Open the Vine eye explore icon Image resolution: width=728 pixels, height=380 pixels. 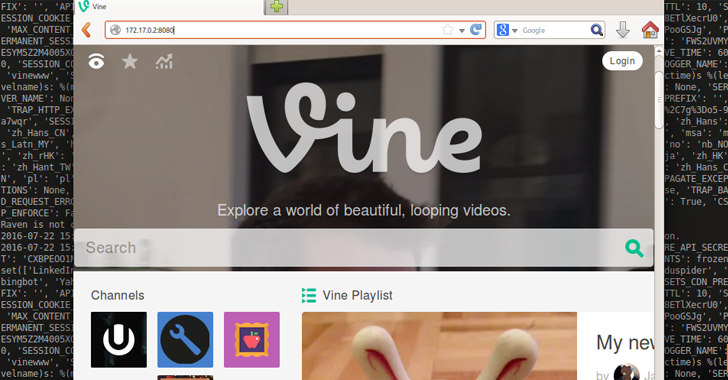tap(96, 61)
